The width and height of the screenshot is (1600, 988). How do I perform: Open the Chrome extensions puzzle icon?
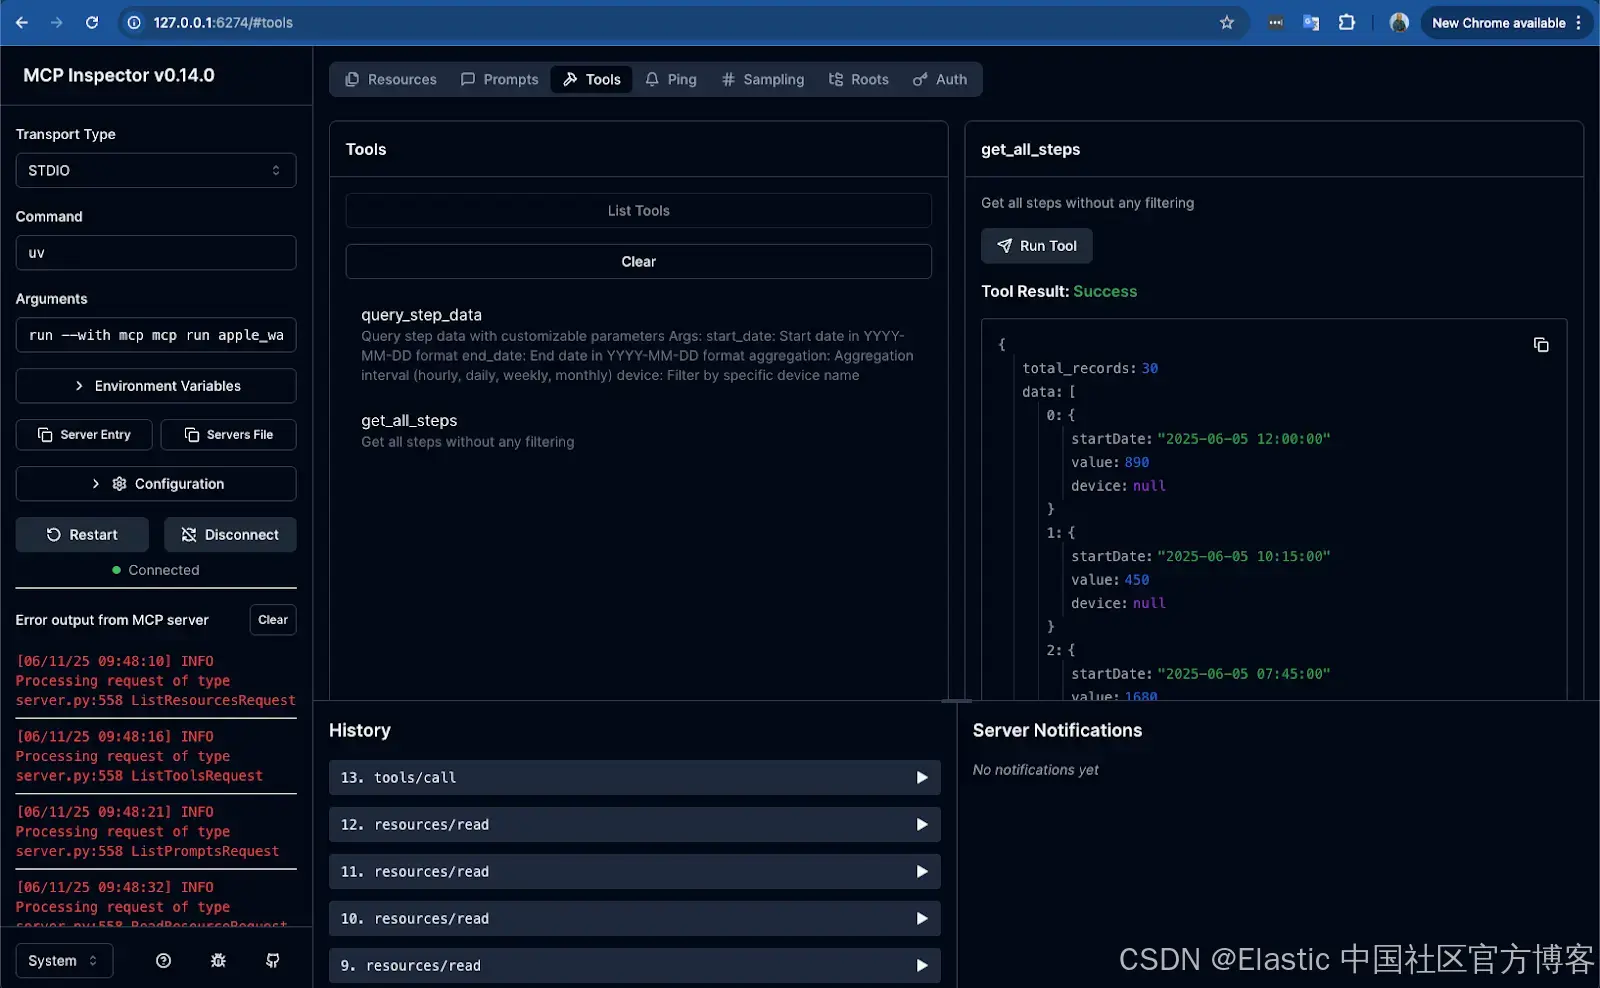click(x=1347, y=22)
